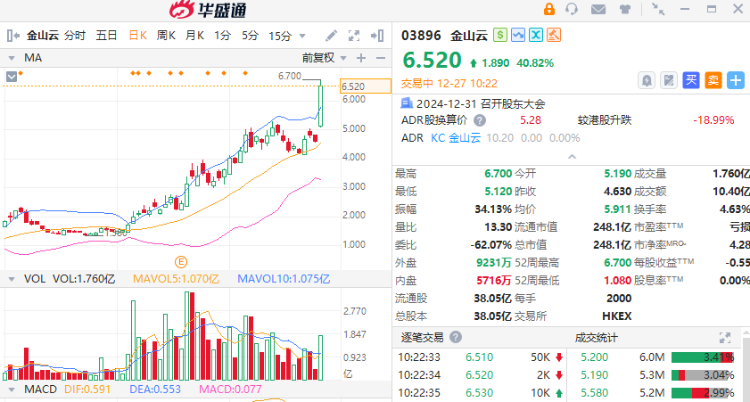Click the teal X badge beside 金山云
The height and width of the screenshot is (402, 750).
(536, 34)
